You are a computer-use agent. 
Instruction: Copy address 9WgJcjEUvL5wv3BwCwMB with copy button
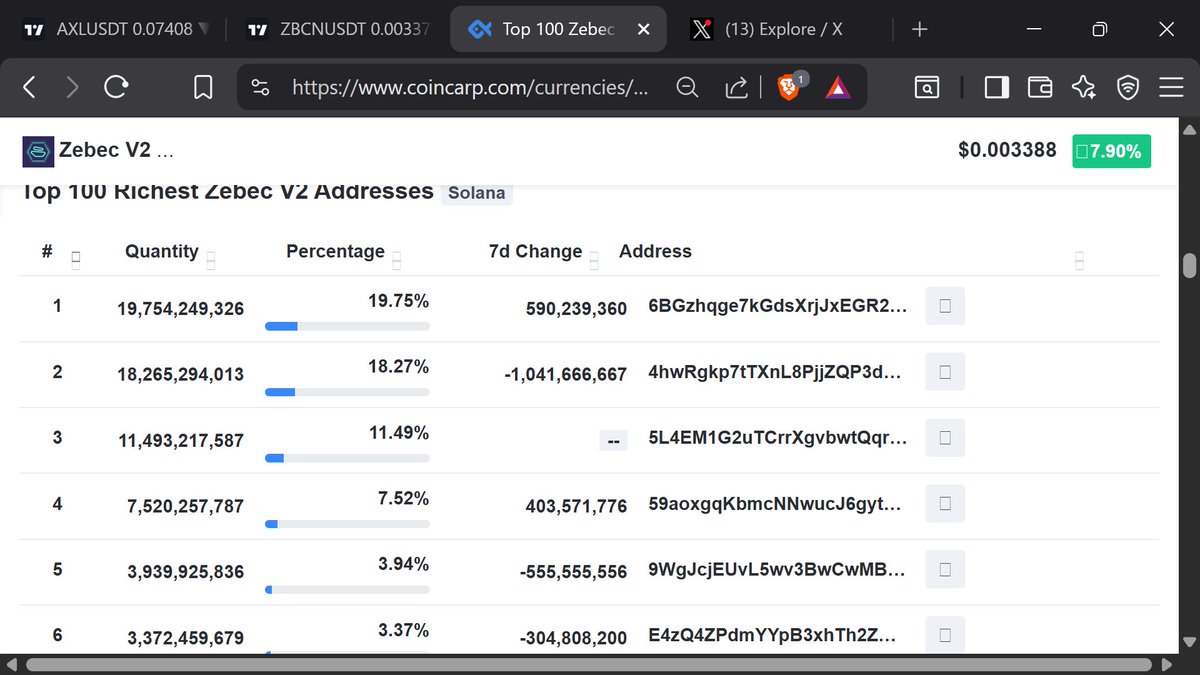click(945, 570)
